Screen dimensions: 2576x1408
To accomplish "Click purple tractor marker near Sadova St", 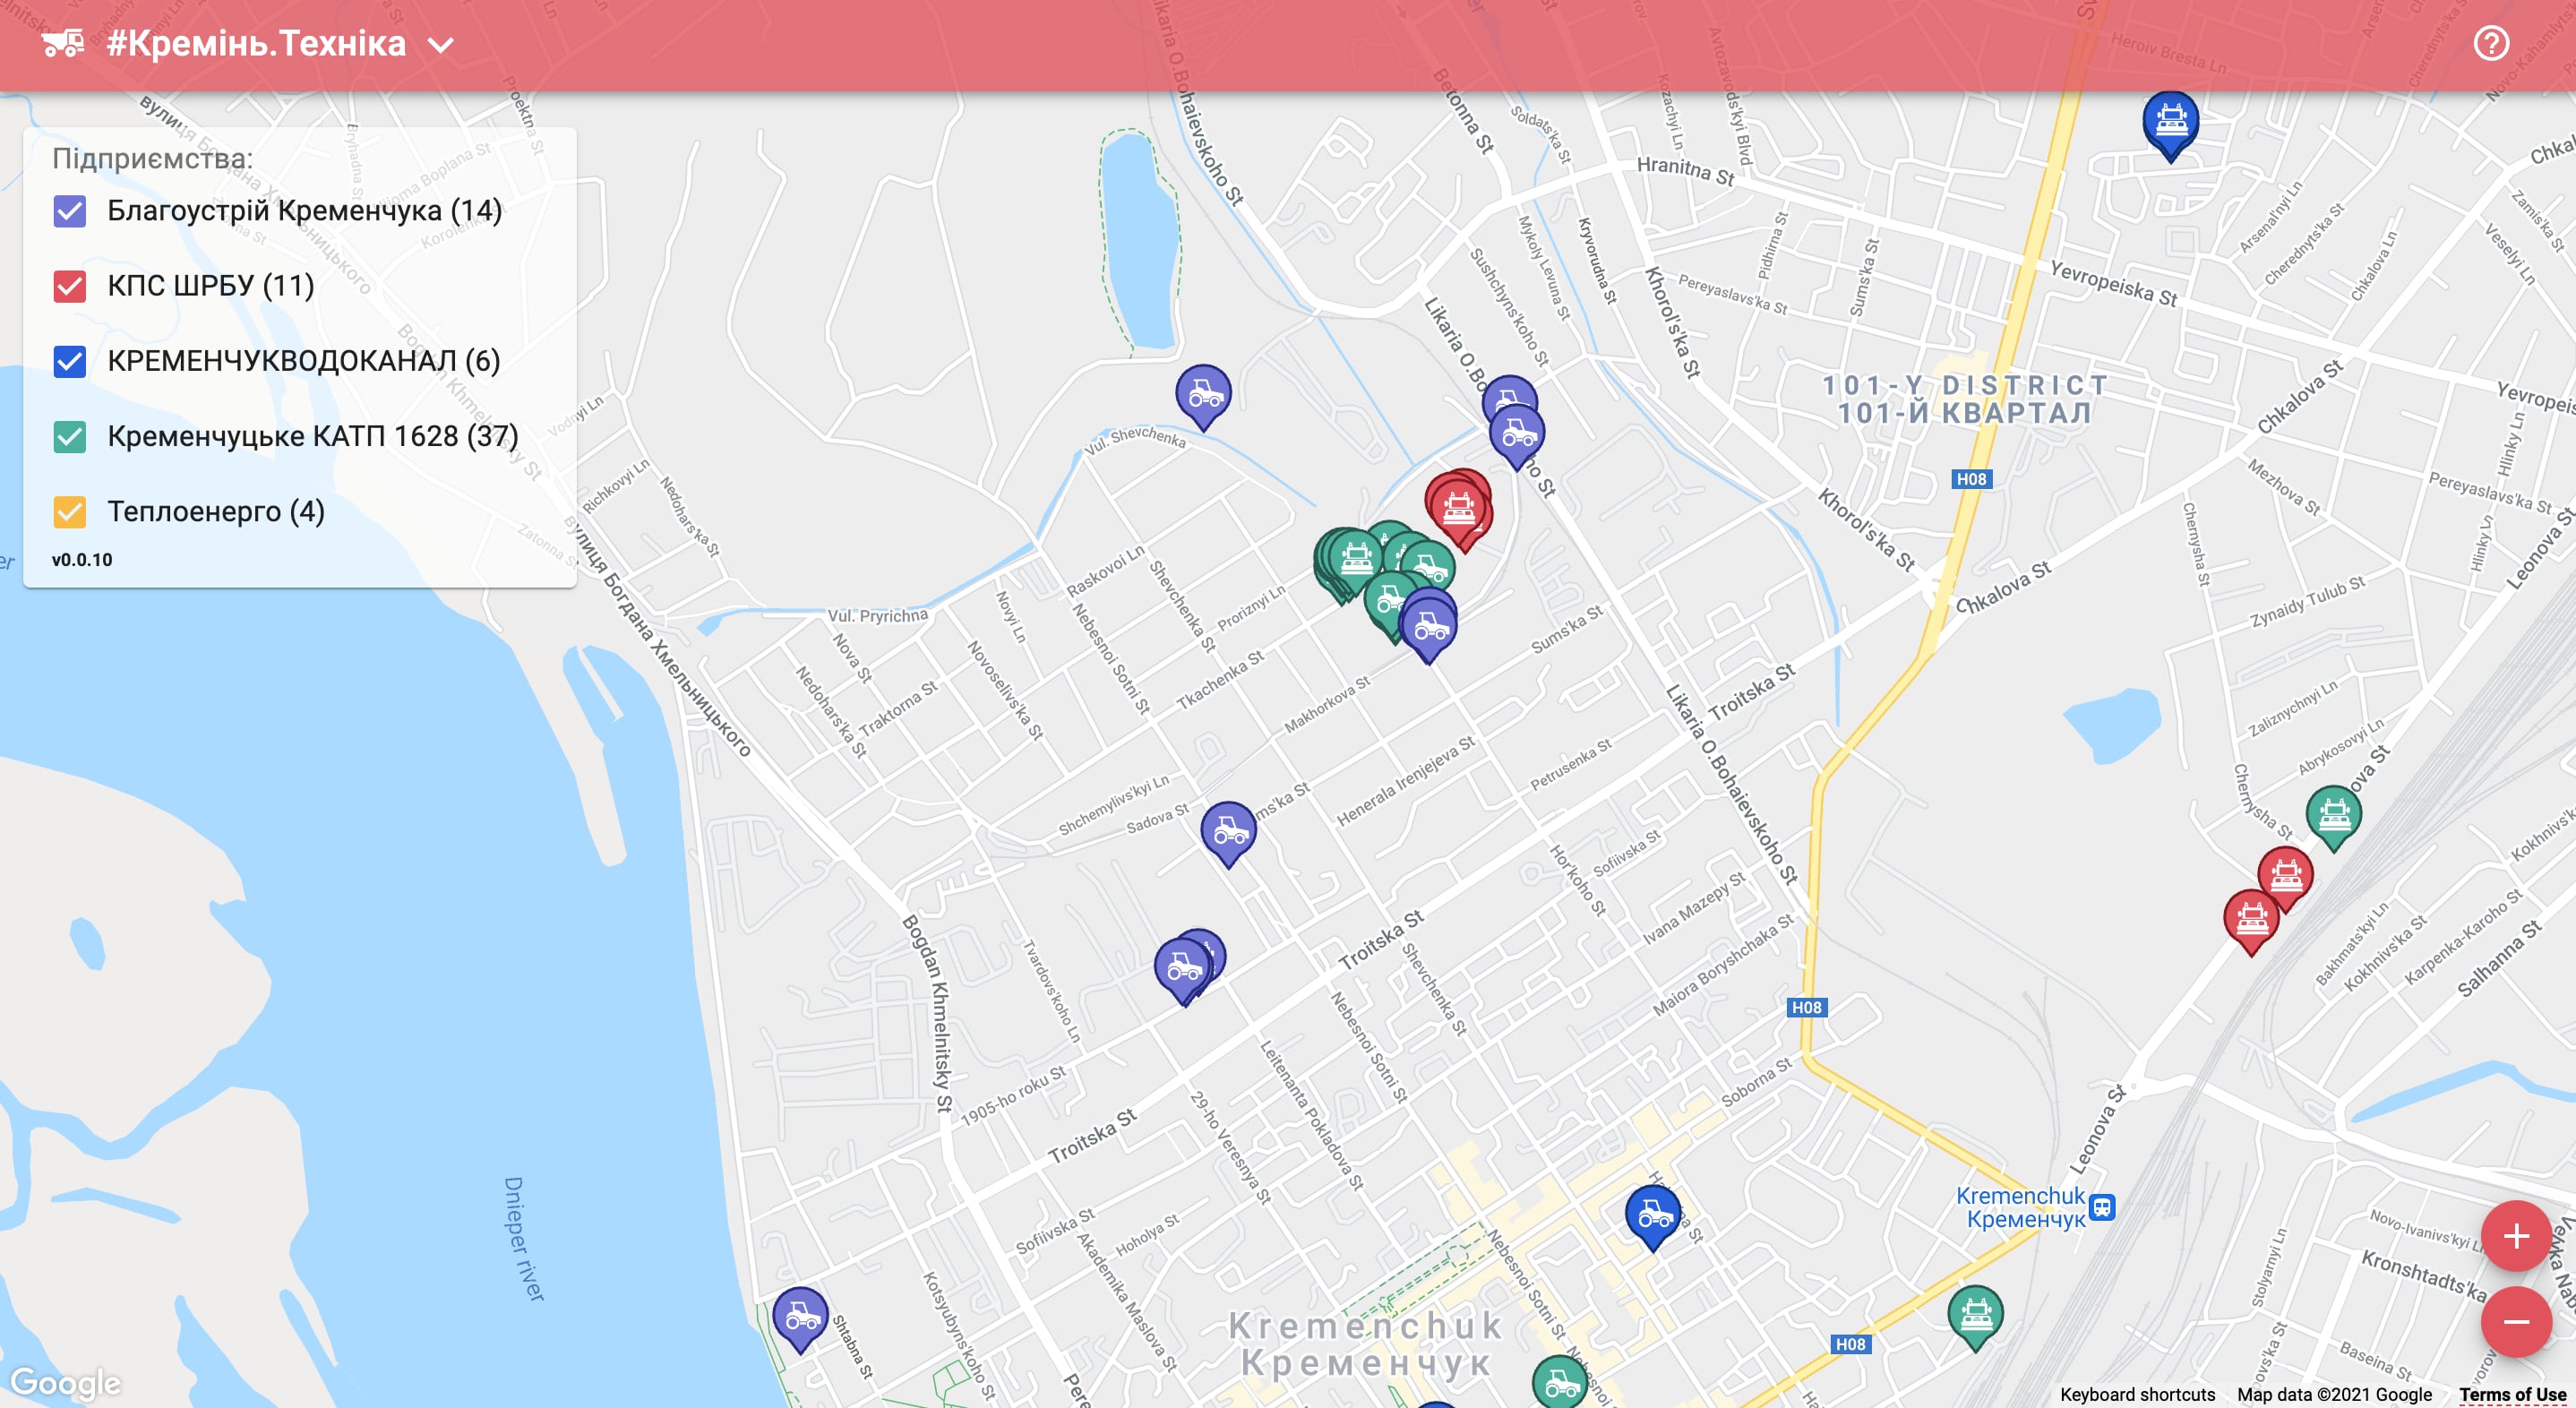I will click(x=1228, y=832).
